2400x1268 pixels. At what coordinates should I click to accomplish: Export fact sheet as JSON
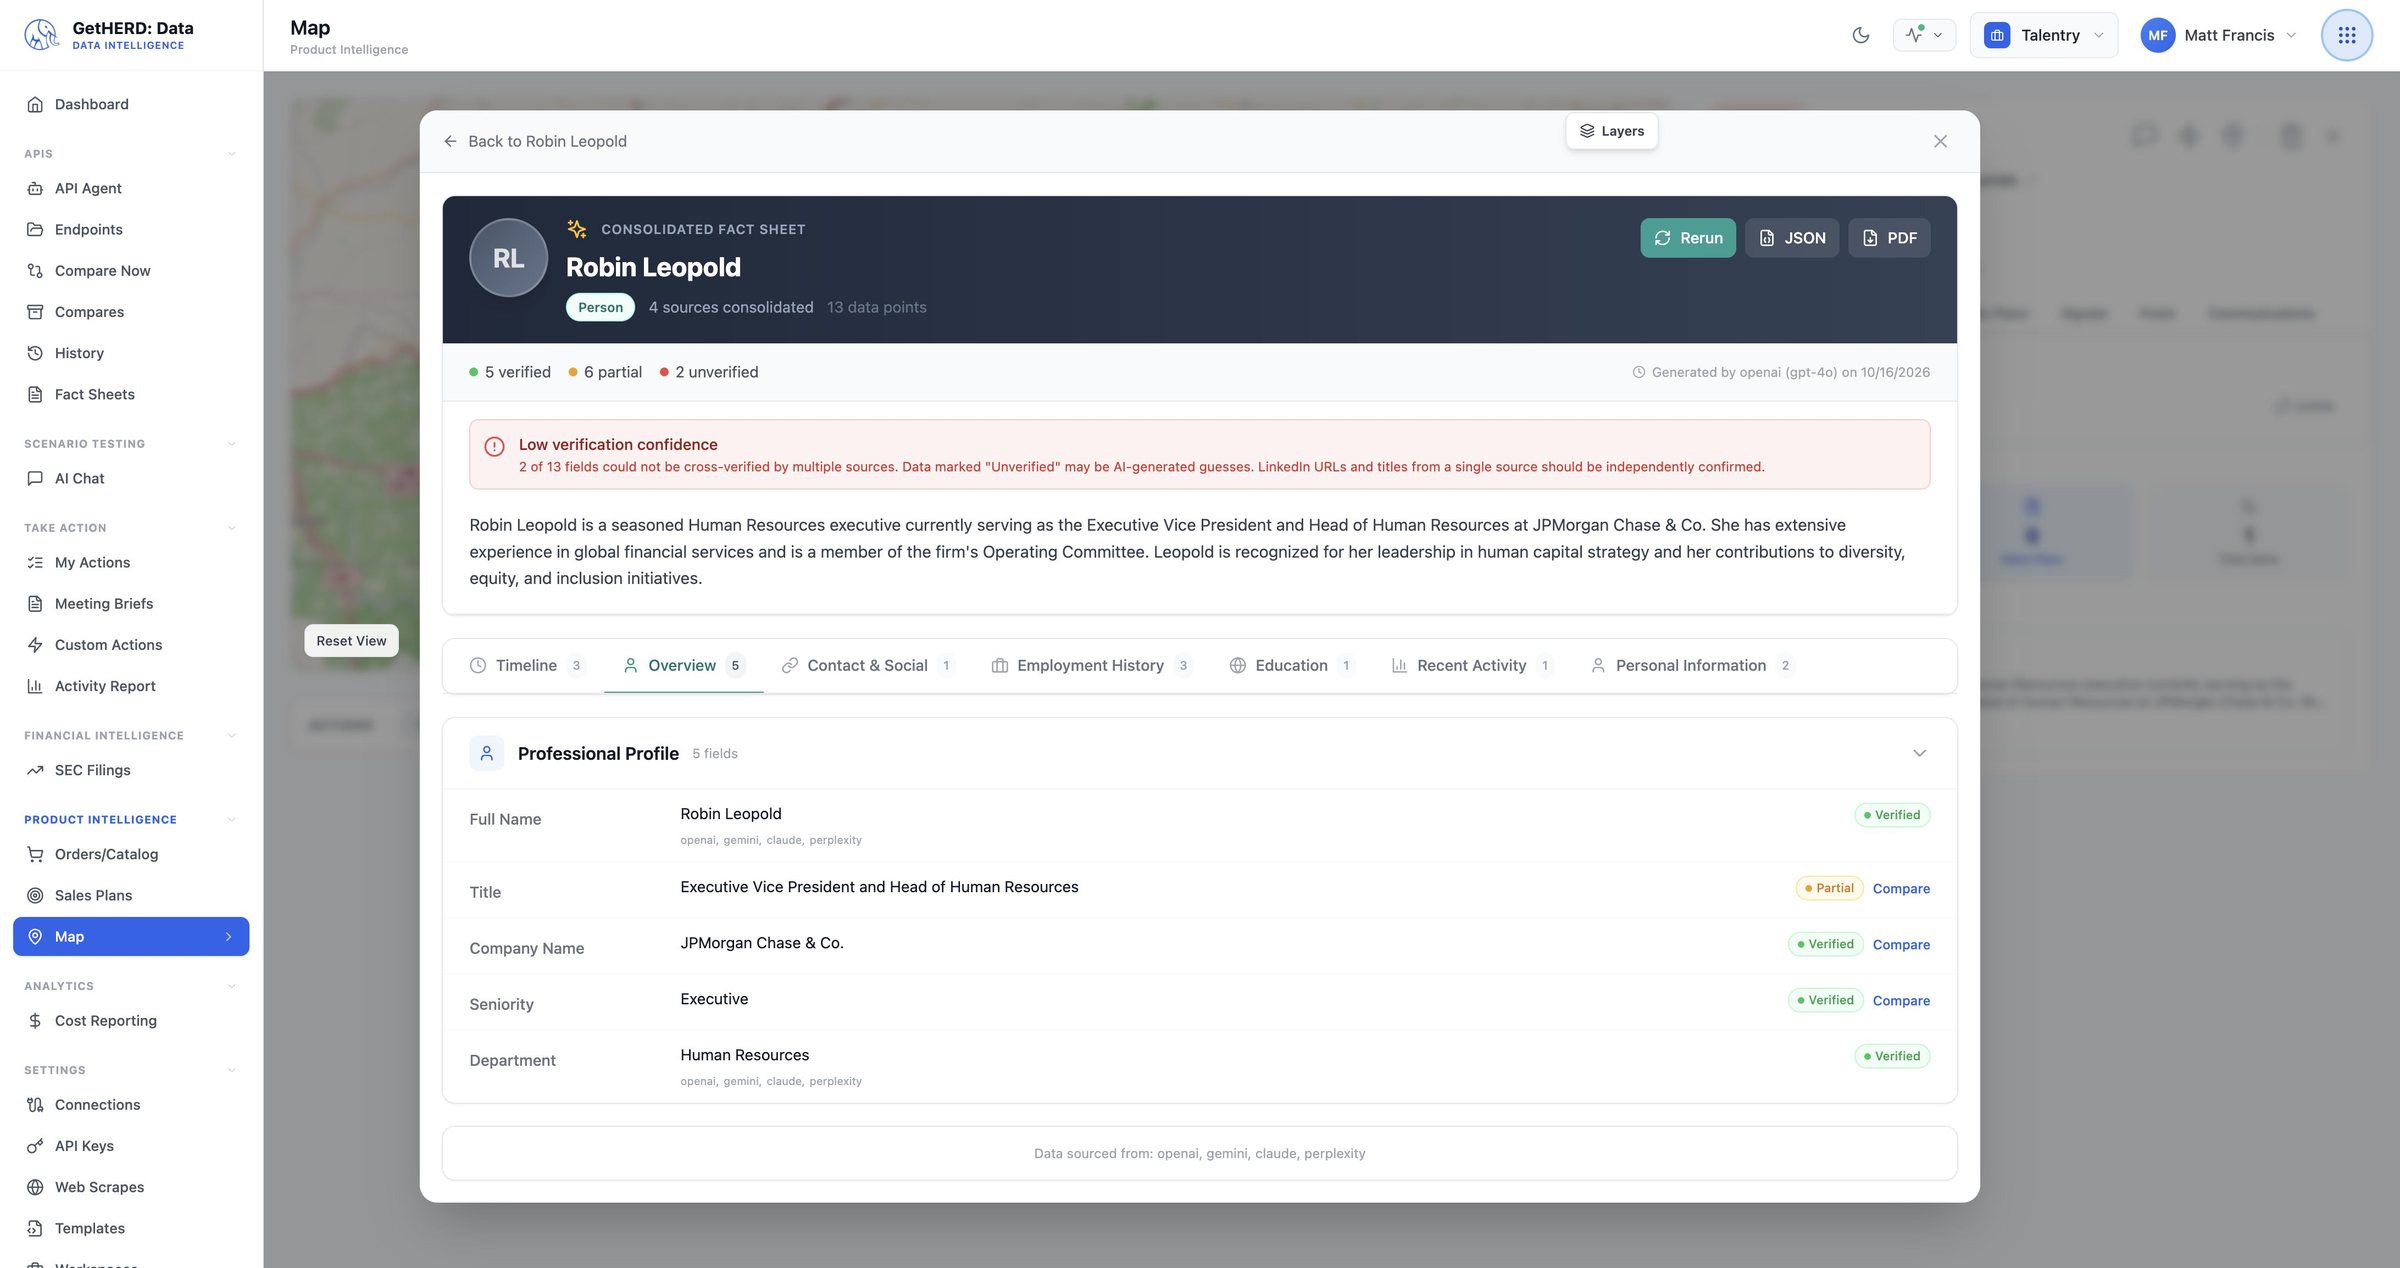click(1792, 238)
